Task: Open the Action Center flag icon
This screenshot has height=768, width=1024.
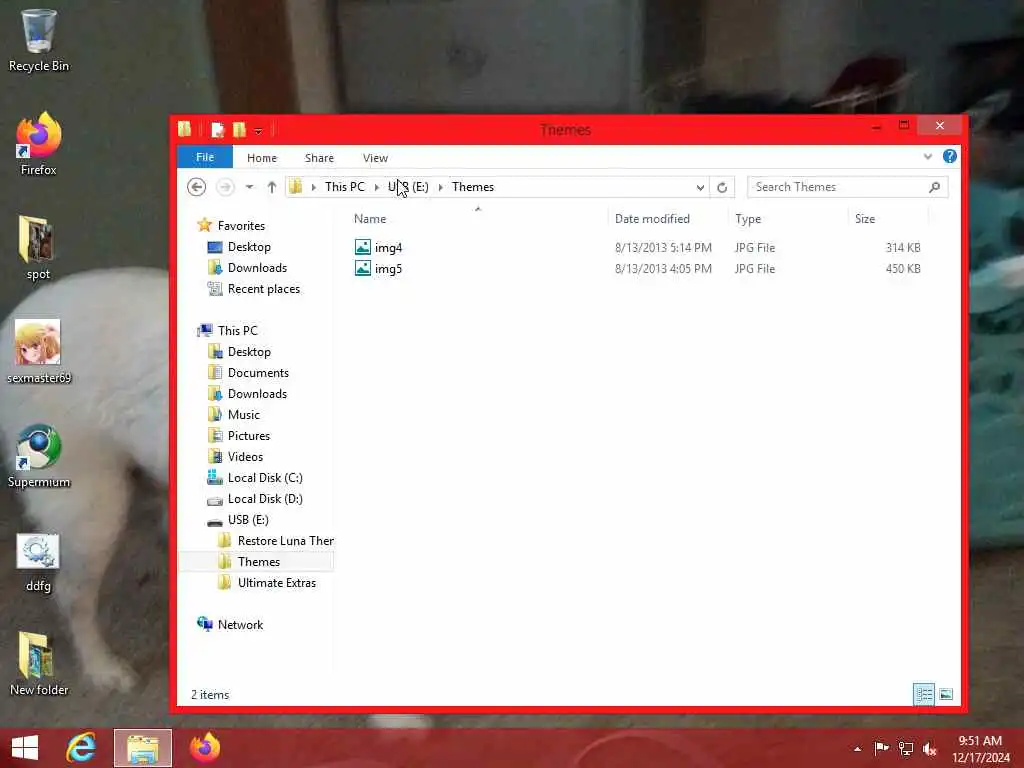Action: click(x=881, y=748)
